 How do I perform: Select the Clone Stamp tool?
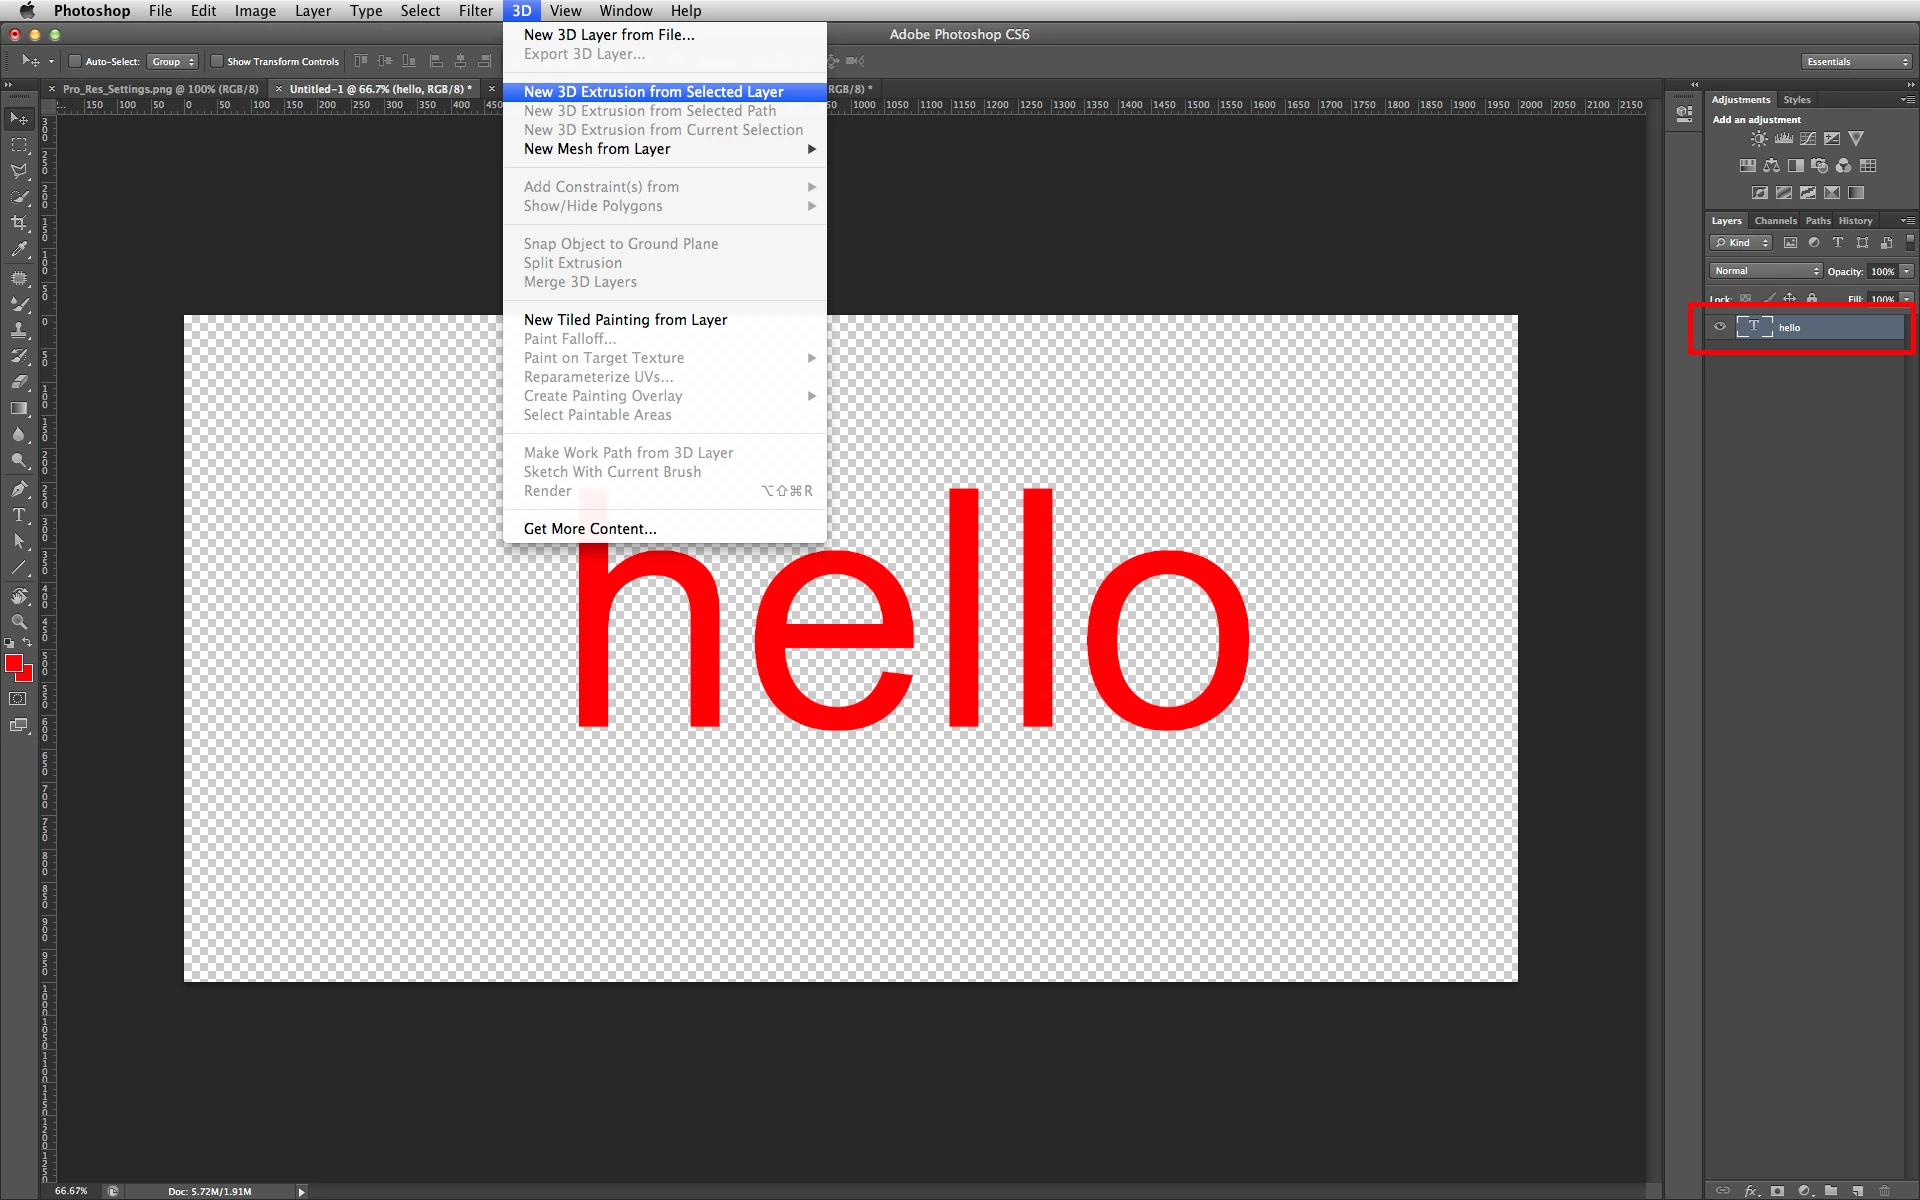tap(19, 329)
